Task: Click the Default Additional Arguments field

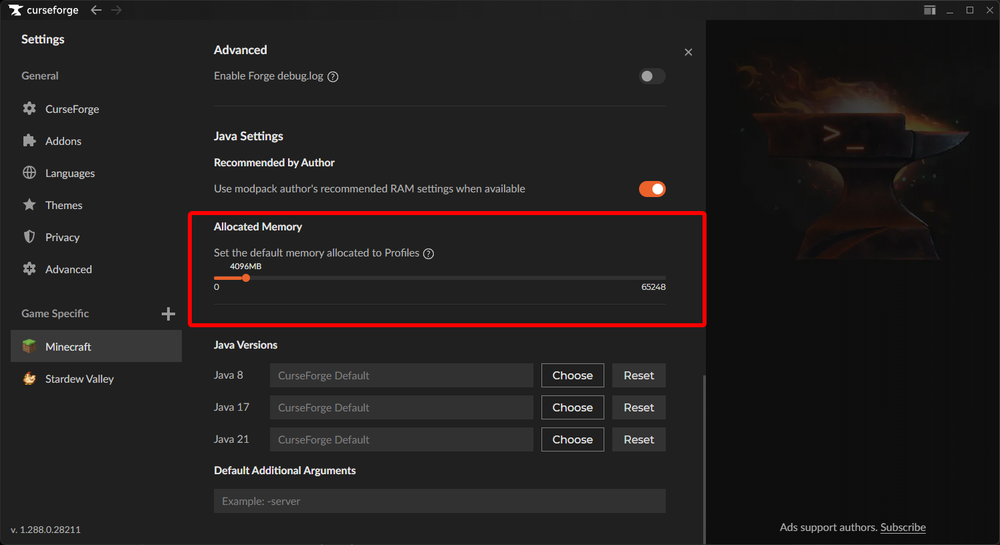Action: pos(439,501)
